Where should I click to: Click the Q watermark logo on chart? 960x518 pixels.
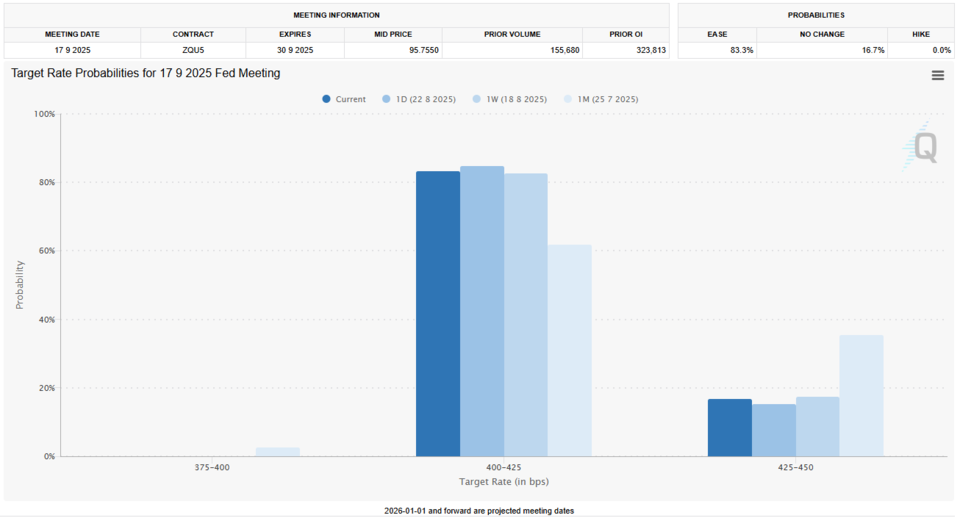922,150
